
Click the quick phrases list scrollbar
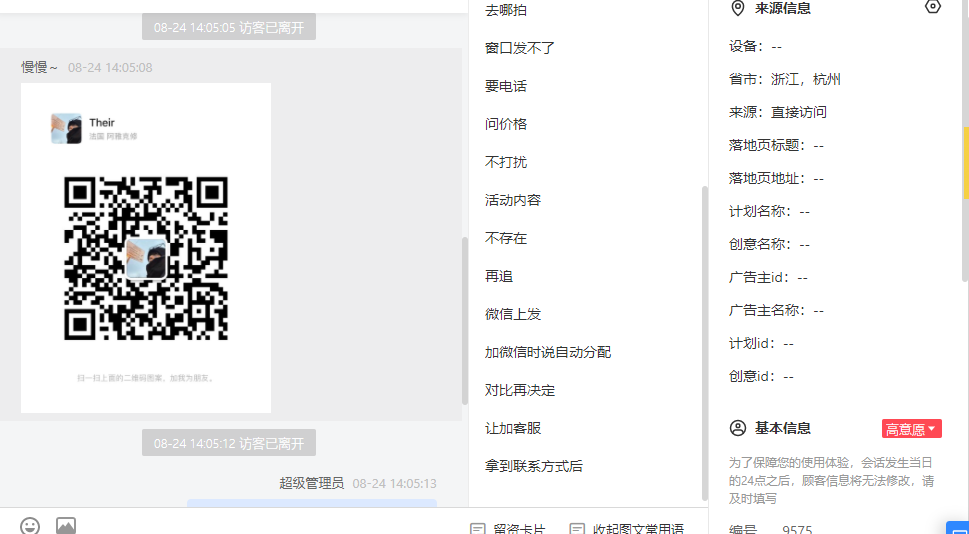pos(705,343)
